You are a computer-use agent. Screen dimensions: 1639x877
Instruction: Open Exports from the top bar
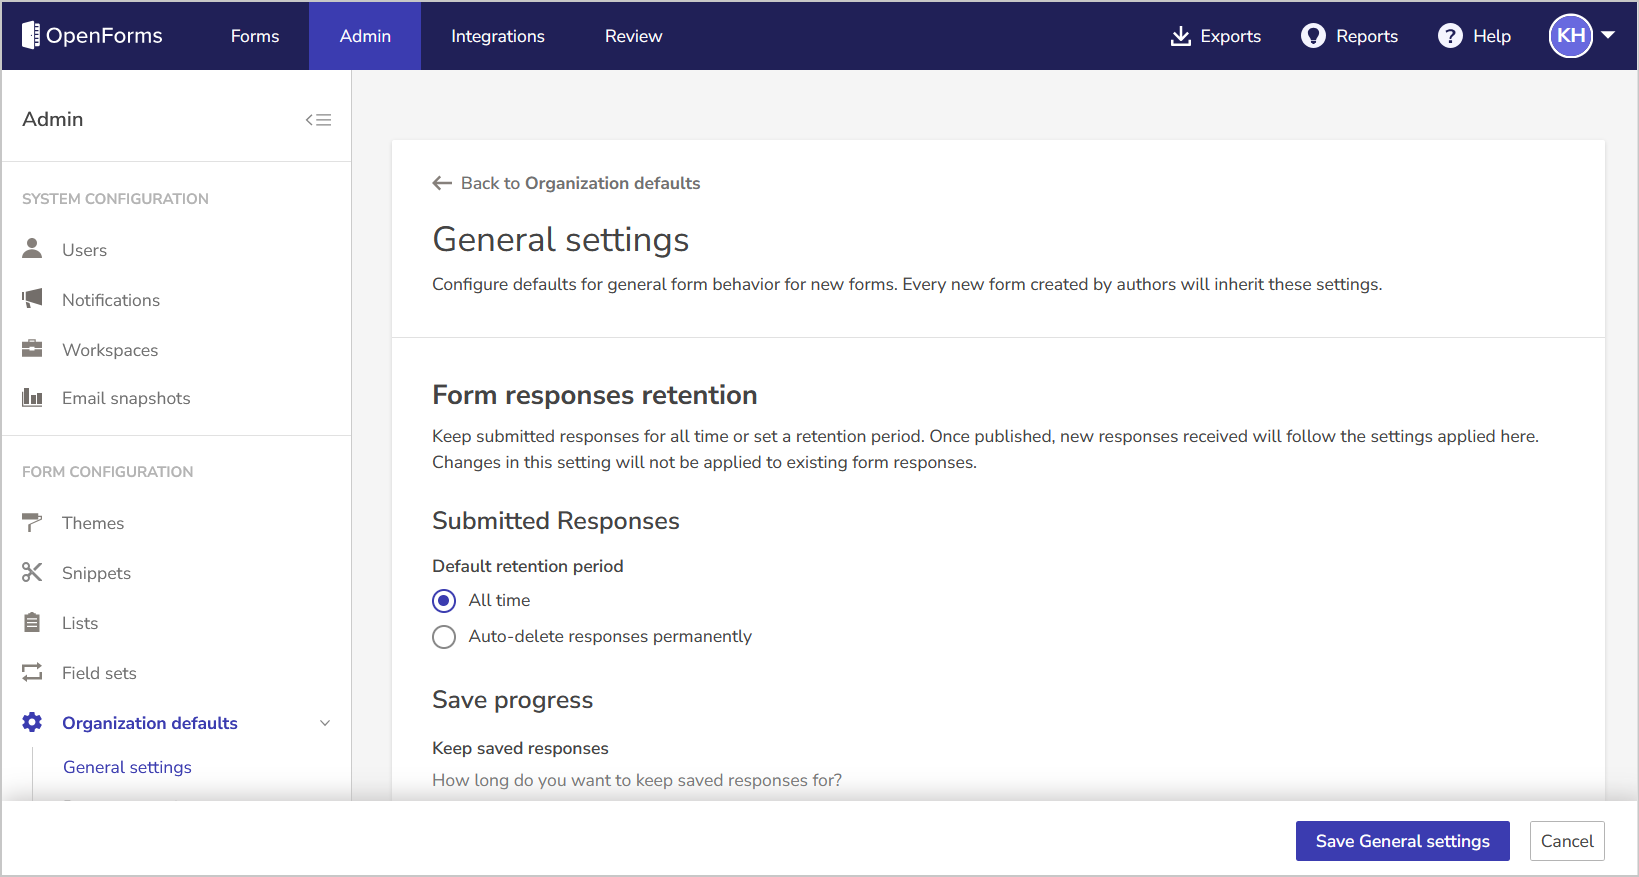(x=1215, y=36)
